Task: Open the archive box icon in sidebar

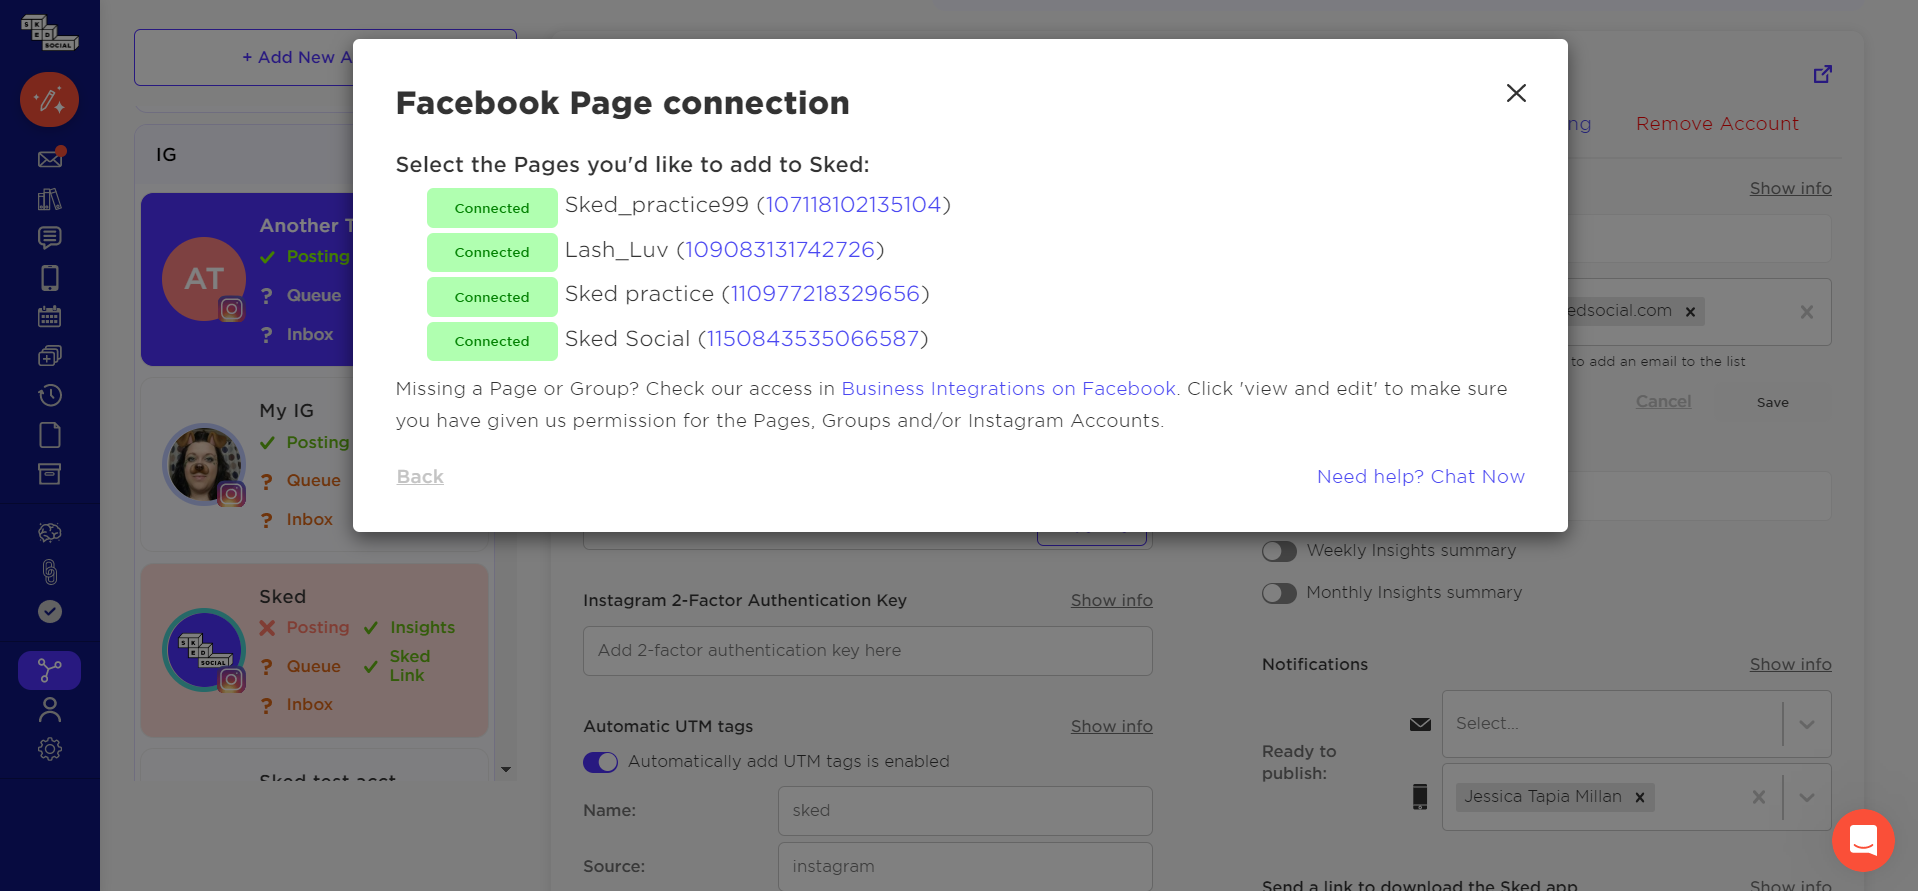Action: click(x=49, y=474)
